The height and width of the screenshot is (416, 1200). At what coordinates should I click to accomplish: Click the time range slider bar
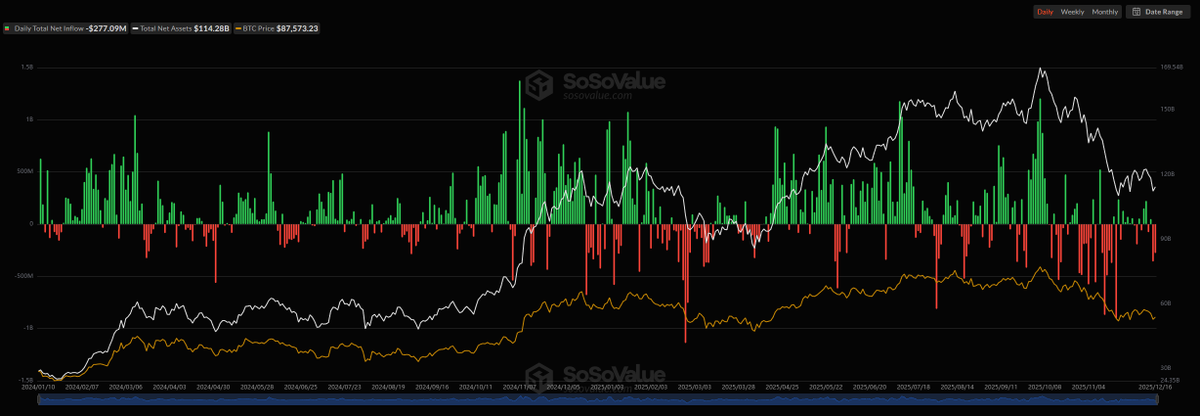[599, 399]
